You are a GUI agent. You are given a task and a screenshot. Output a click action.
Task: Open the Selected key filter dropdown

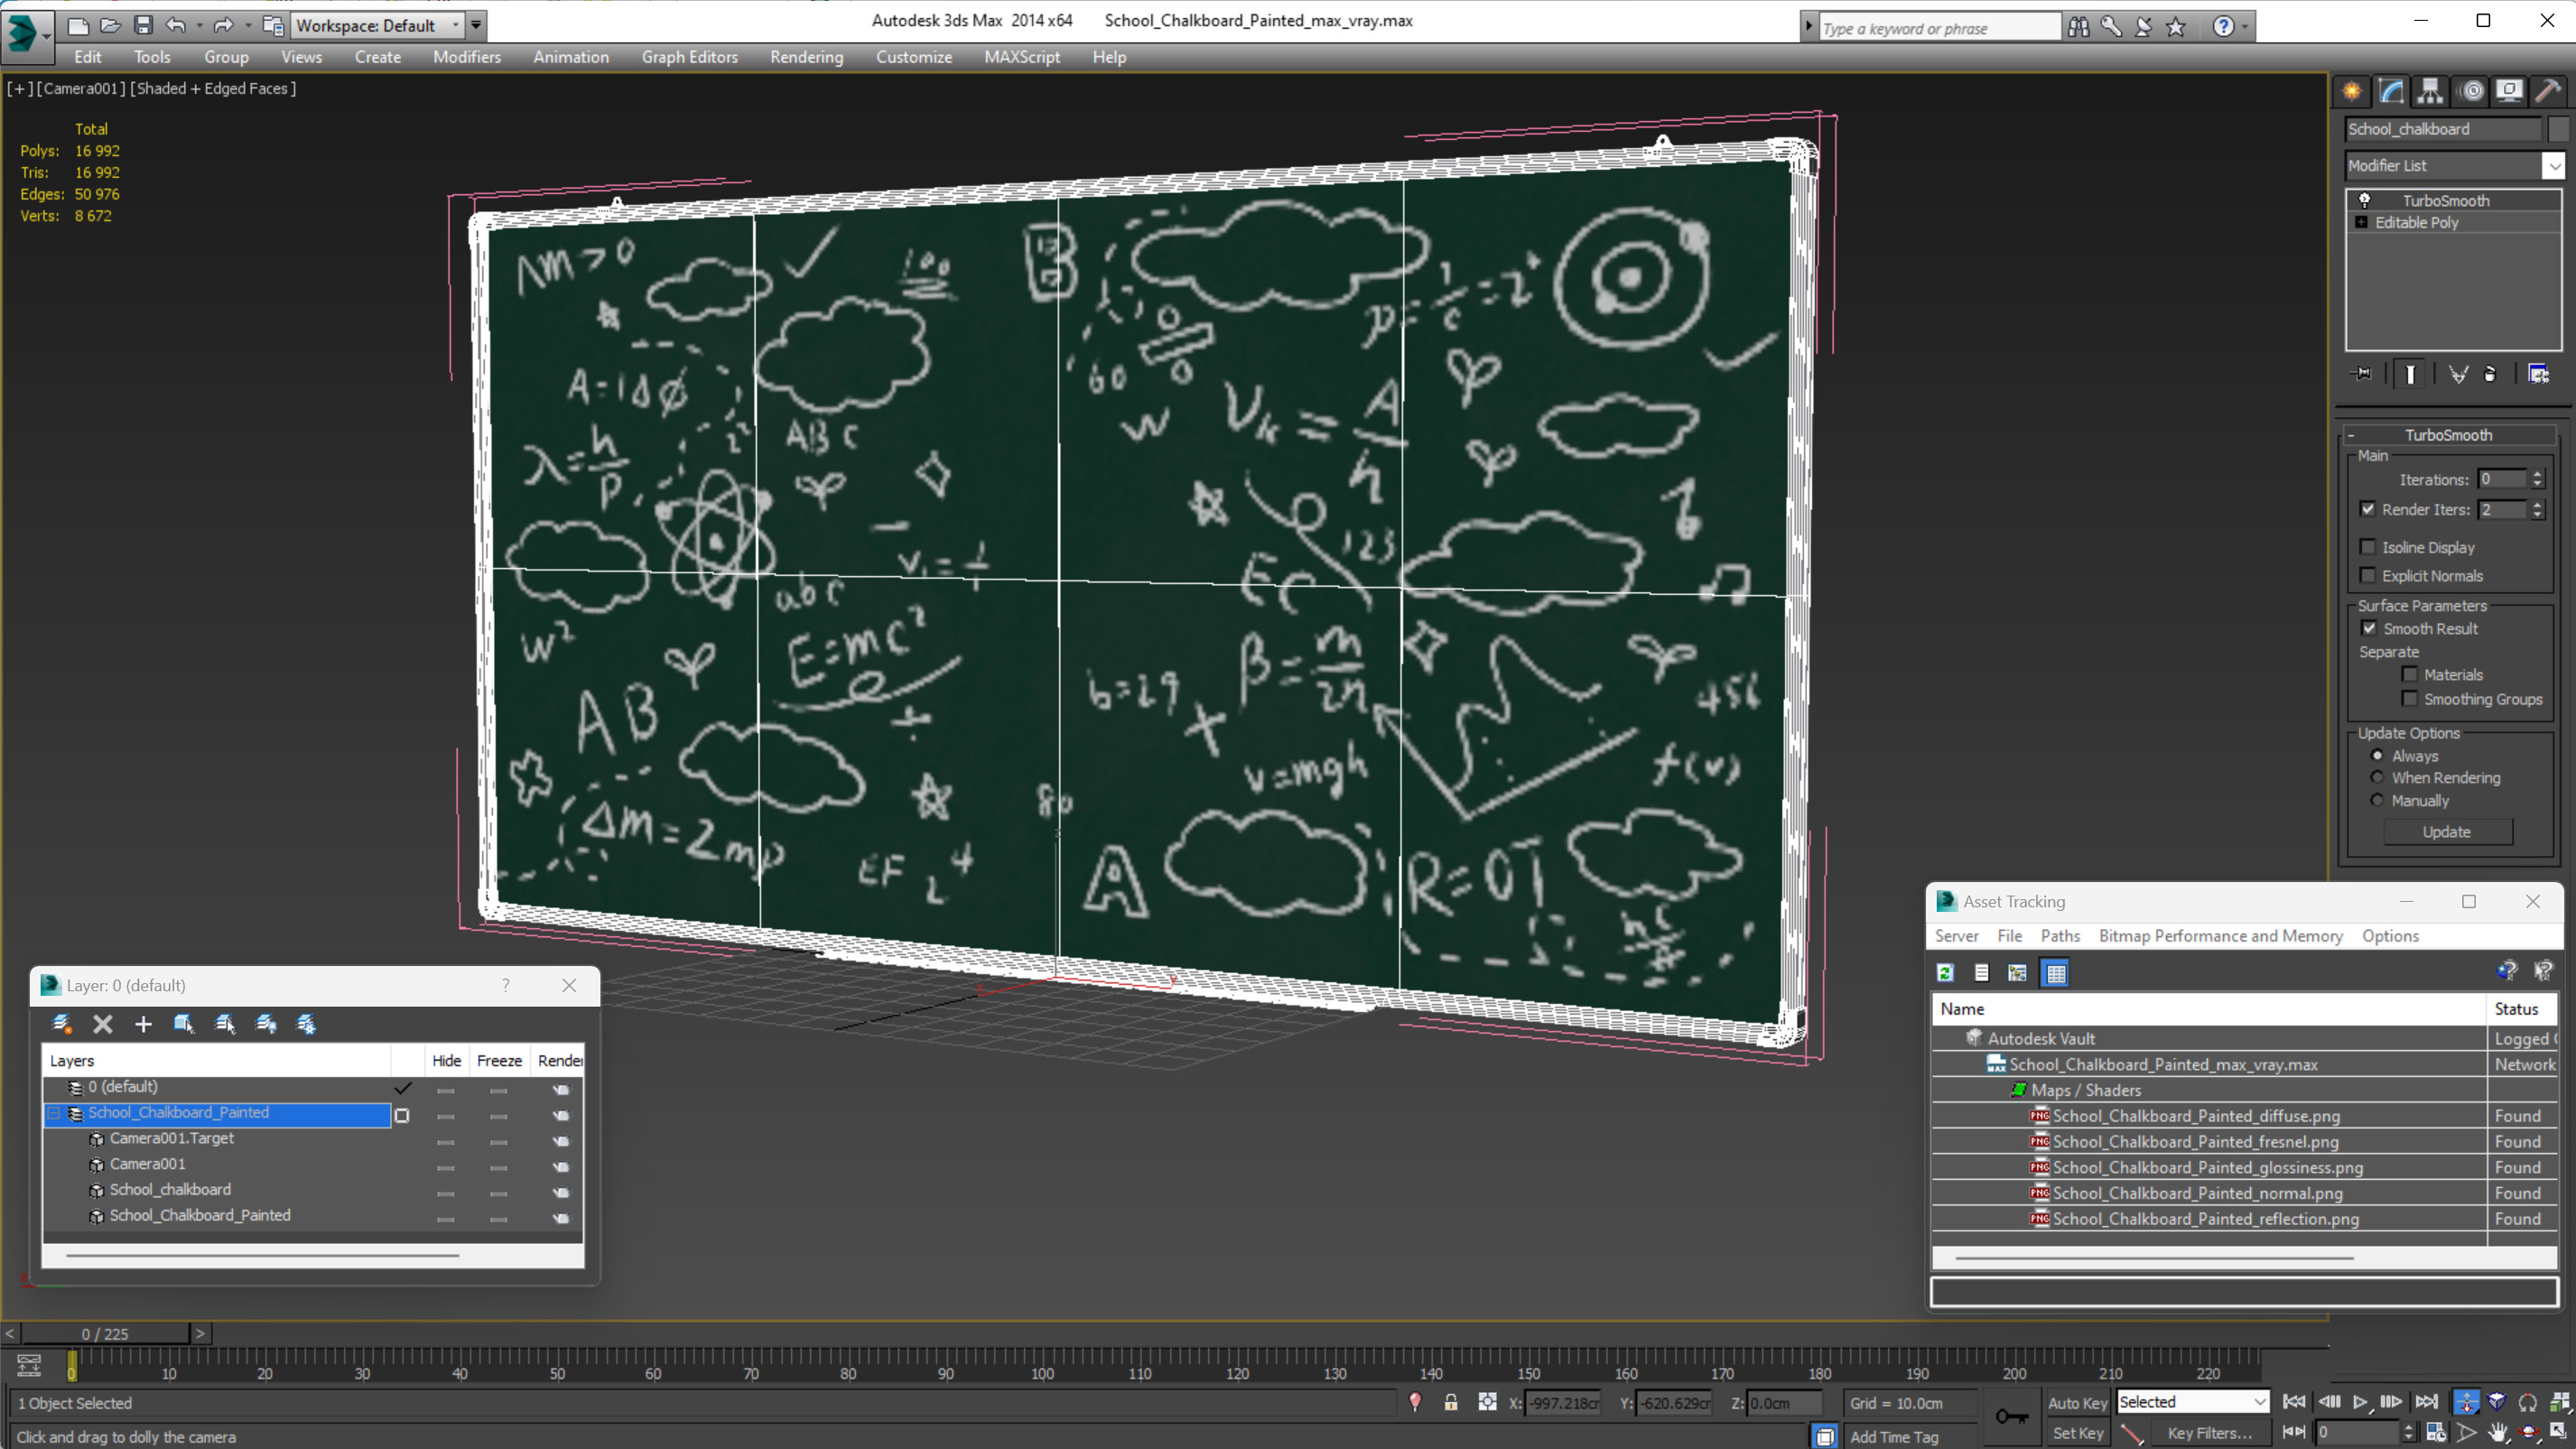point(2260,1402)
